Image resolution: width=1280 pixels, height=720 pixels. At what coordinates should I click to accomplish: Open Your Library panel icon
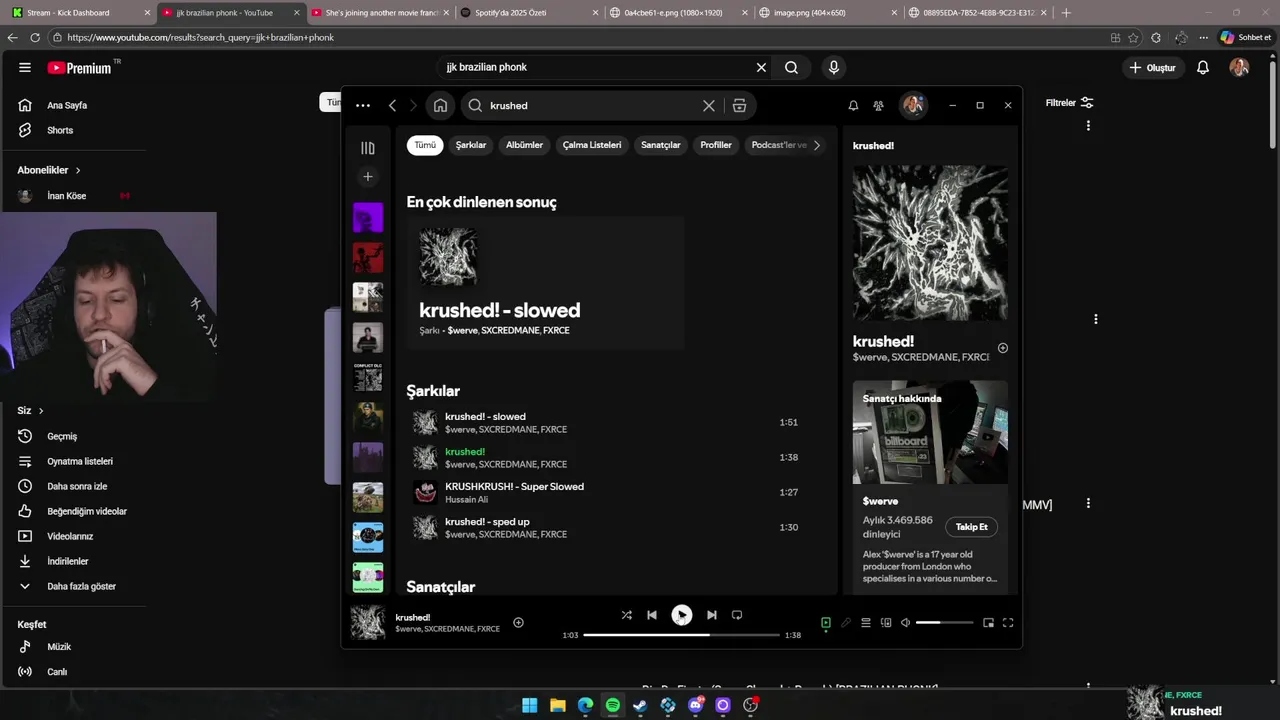tap(368, 148)
